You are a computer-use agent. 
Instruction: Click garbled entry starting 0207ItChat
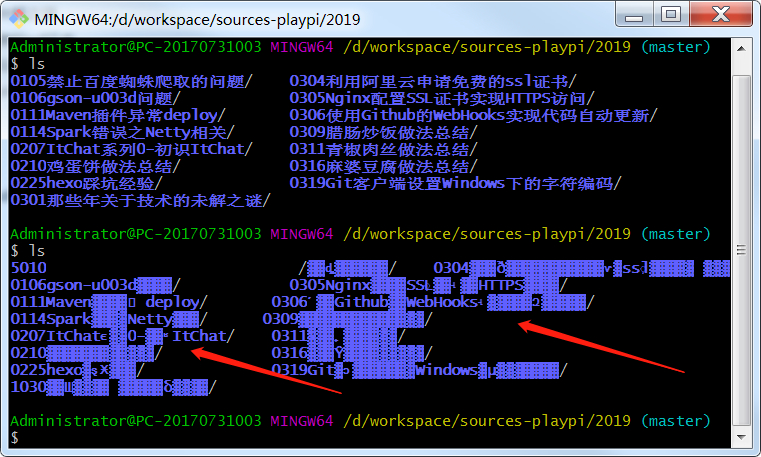point(123,336)
